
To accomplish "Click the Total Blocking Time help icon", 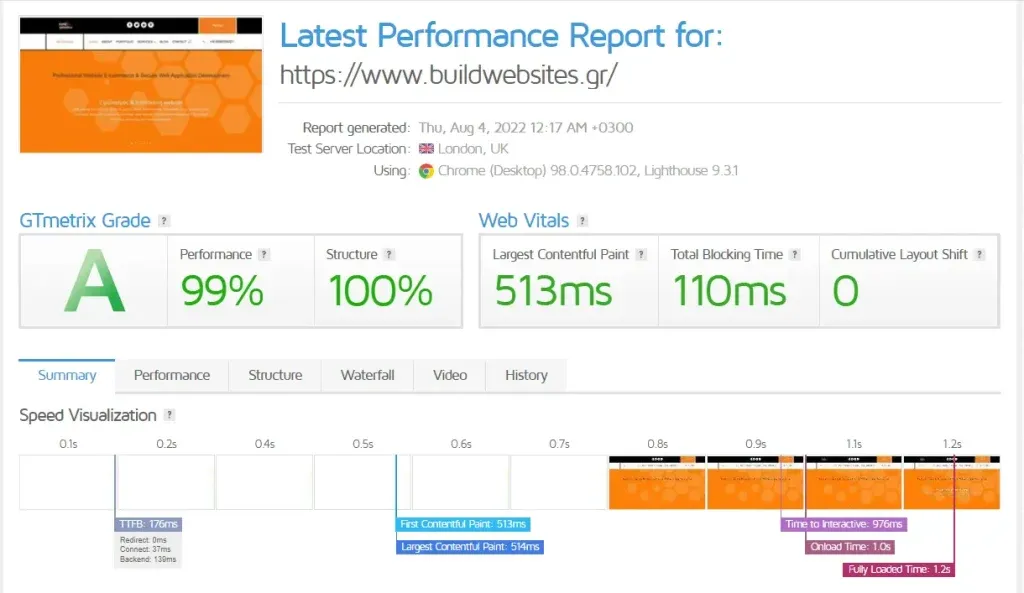I will pos(797,254).
